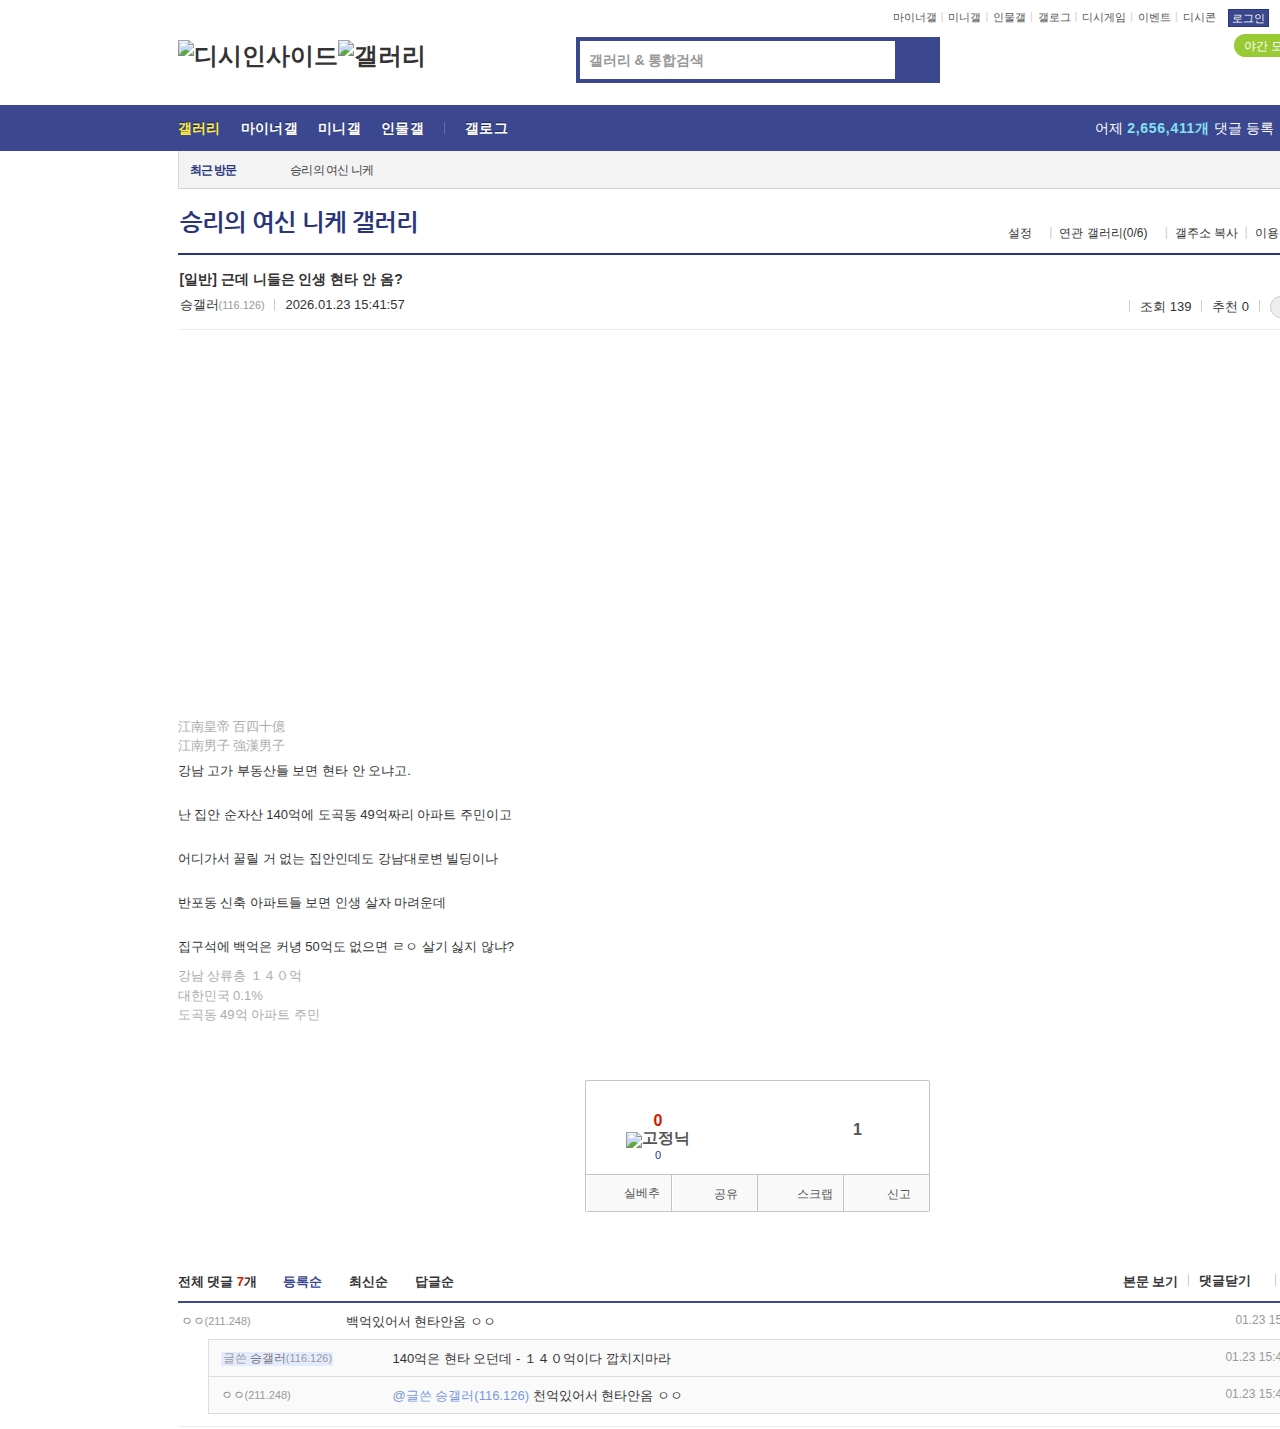Sort comments by 최신순
Screen dimensions: 1280x1429
tap(368, 1281)
